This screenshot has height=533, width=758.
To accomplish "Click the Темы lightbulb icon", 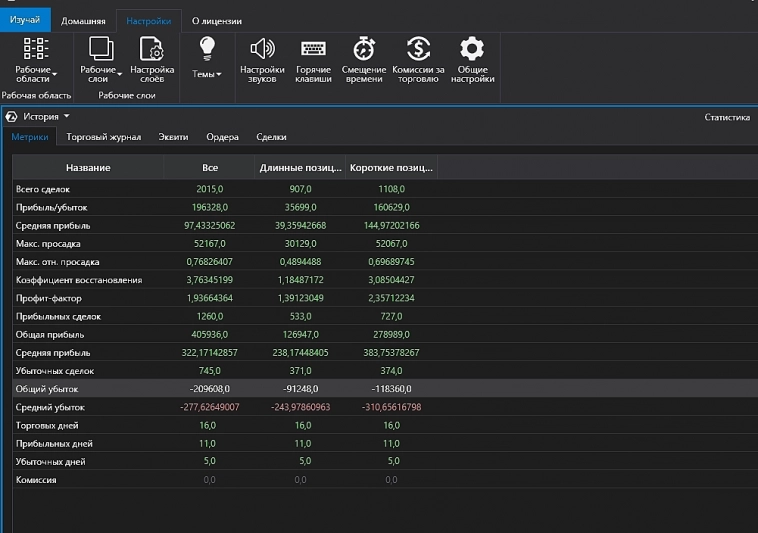I will 207,47.
